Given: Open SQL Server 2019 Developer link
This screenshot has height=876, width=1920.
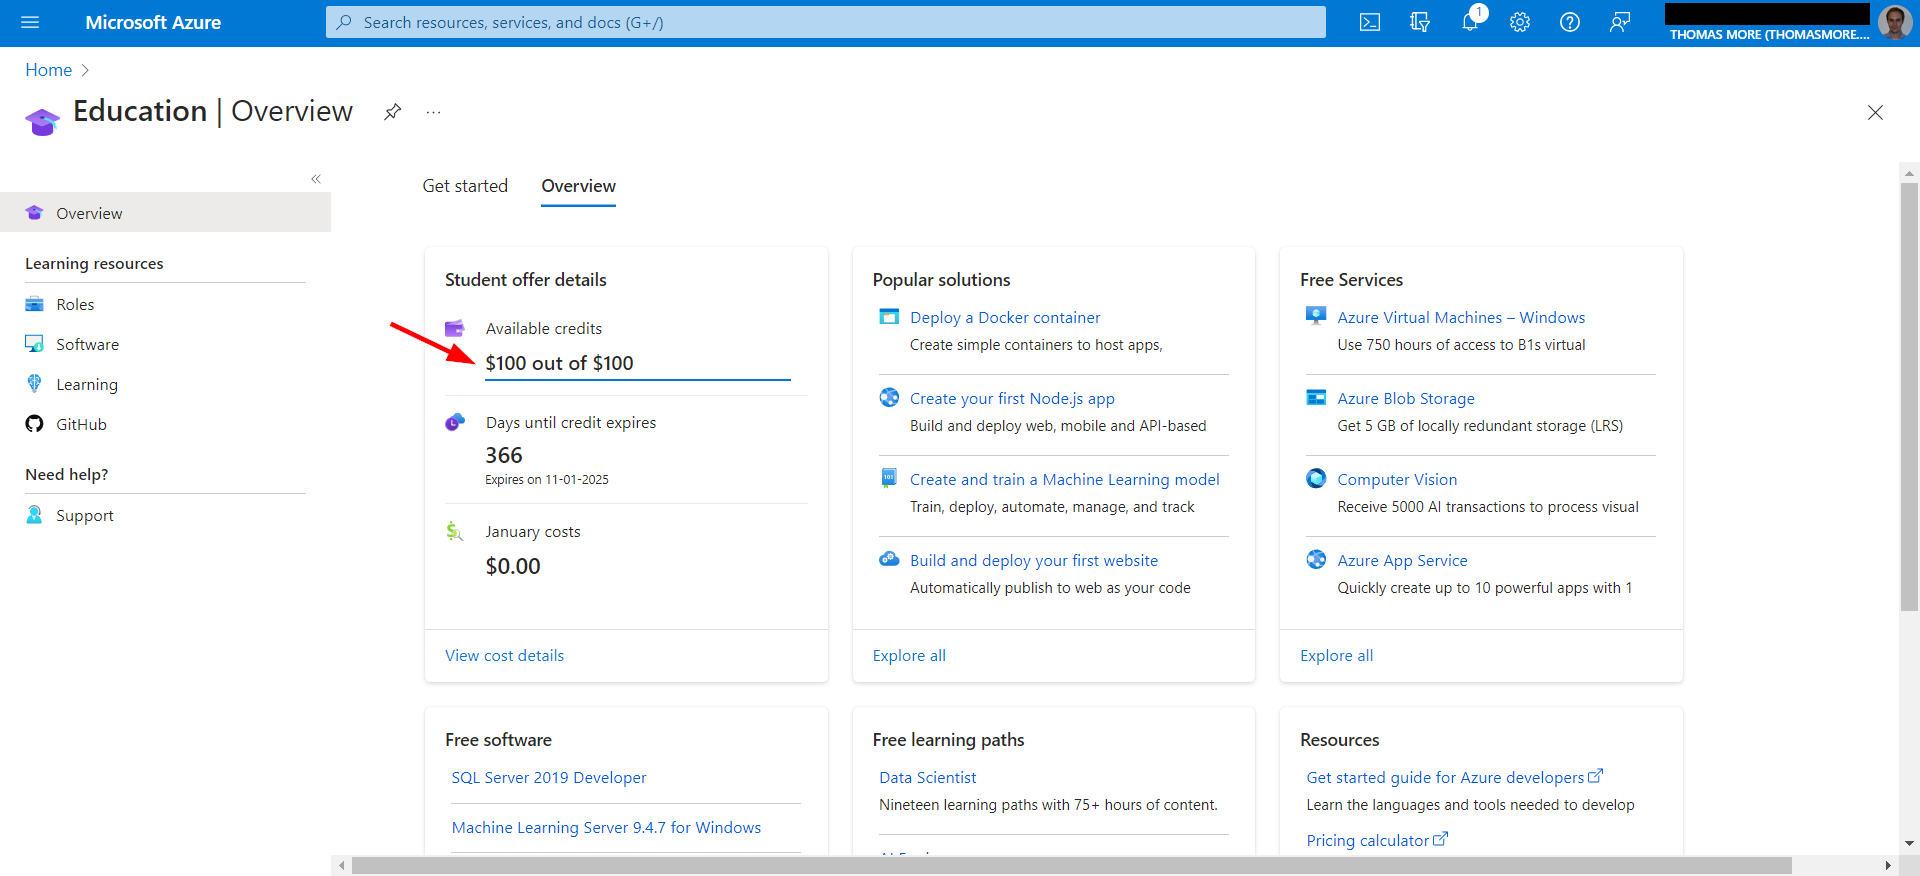Looking at the screenshot, I should point(549,777).
